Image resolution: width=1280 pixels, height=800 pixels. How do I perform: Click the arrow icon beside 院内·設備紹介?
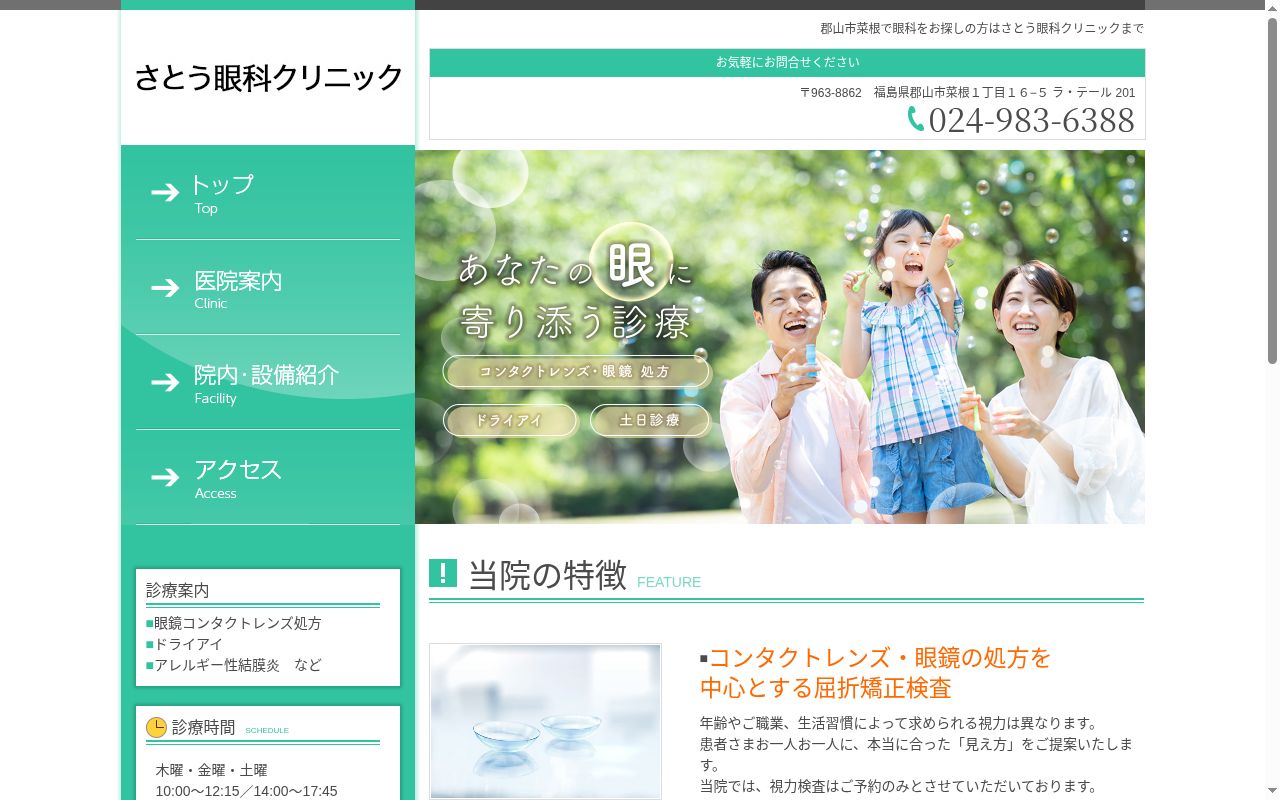pyautogui.click(x=165, y=382)
